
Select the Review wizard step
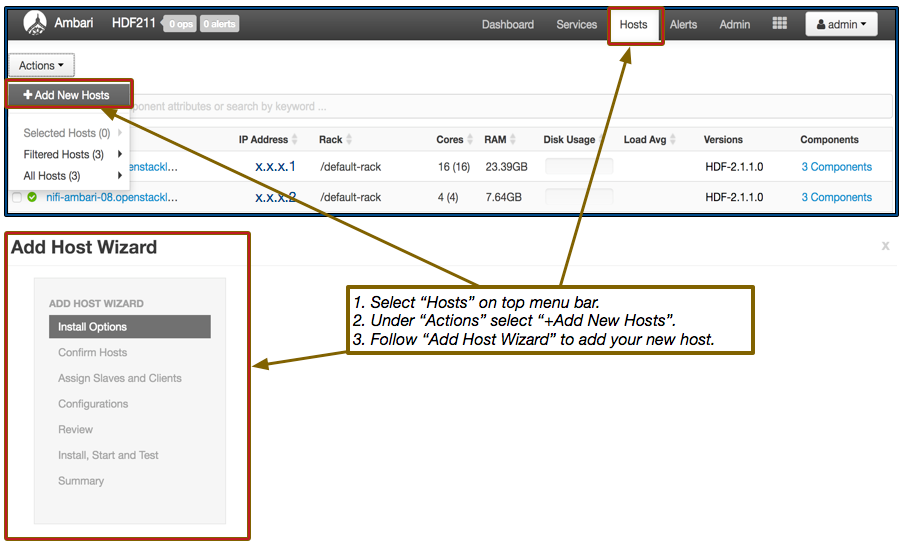tap(75, 429)
